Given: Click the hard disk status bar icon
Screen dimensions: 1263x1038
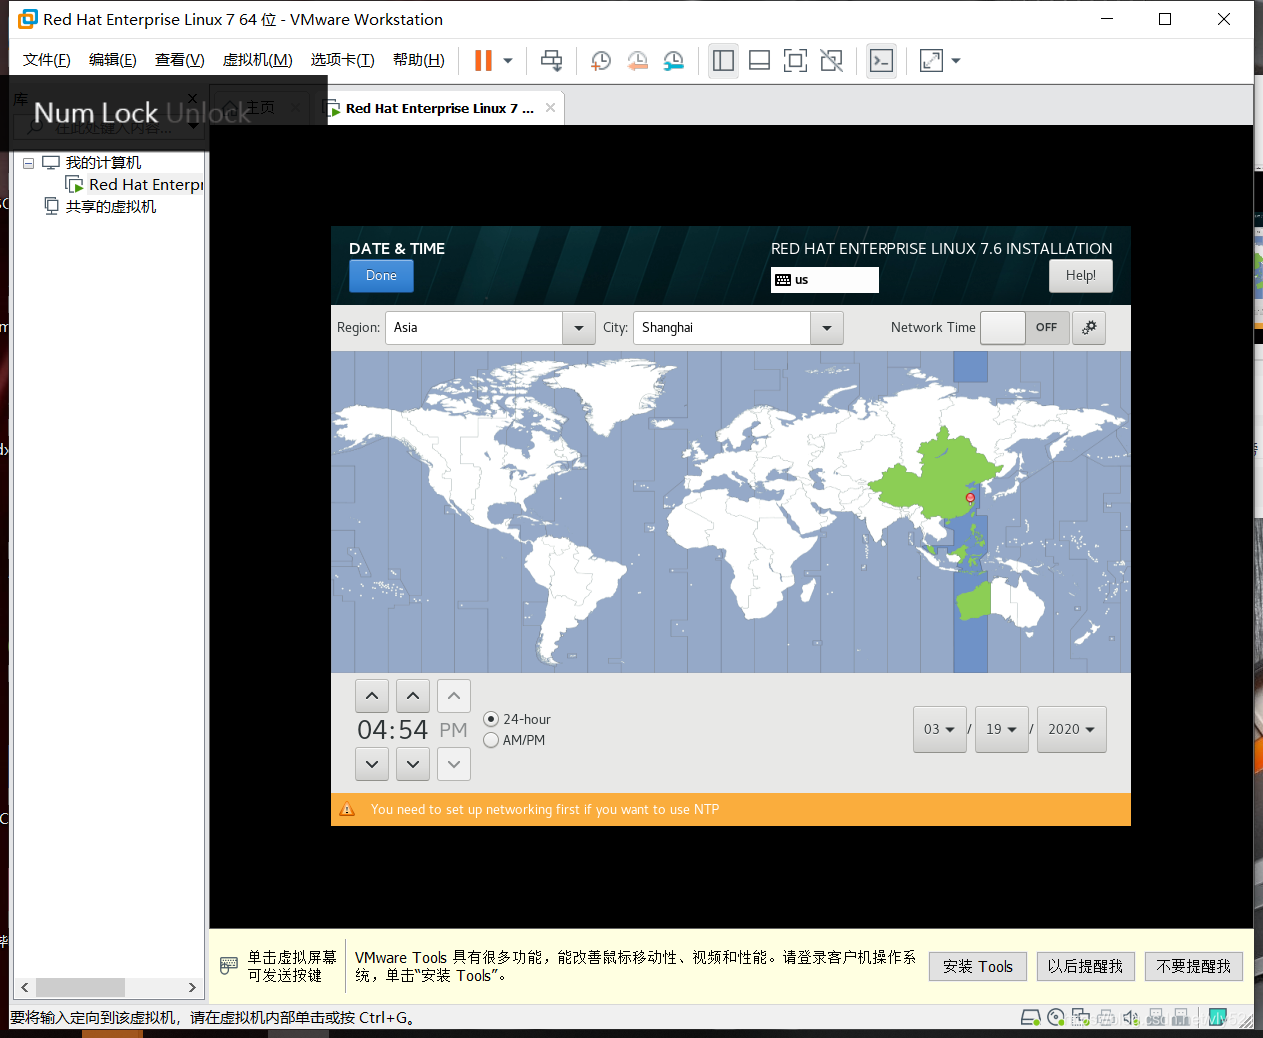Looking at the screenshot, I should coord(1031,1018).
